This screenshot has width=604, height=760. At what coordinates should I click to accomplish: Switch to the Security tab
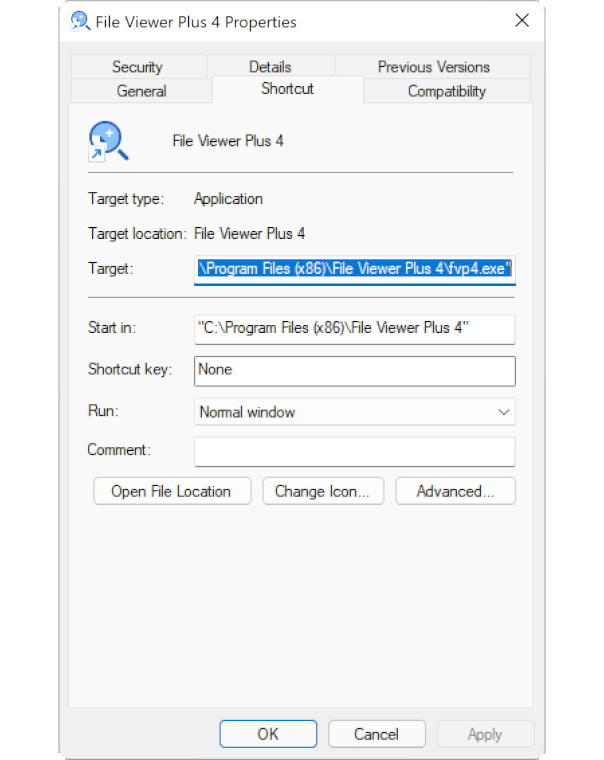coord(138,67)
